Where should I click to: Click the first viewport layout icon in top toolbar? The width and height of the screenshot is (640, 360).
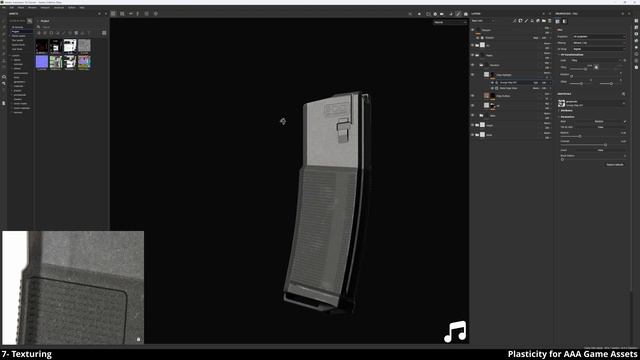pyautogui.click(x=113, y=14)
